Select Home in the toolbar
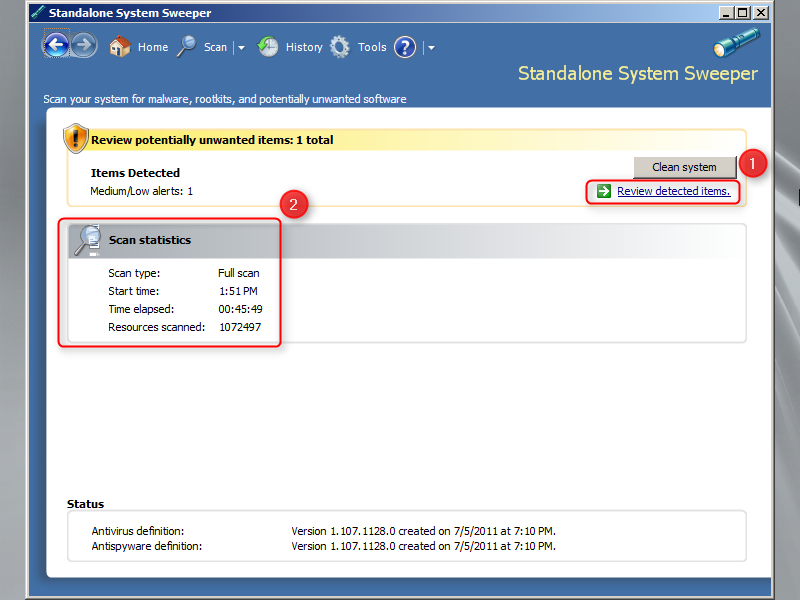800x600 pixels. (152, 46)
